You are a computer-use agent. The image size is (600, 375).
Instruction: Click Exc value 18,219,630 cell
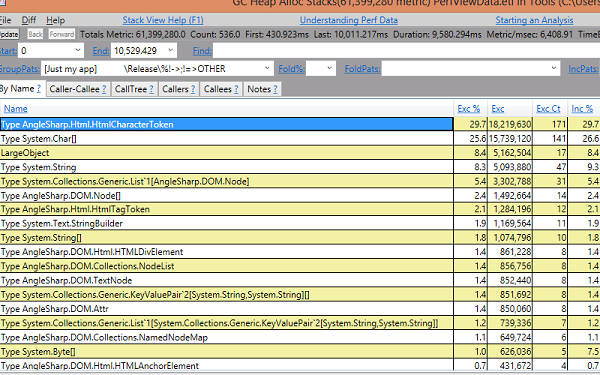[x=510, y=124]
